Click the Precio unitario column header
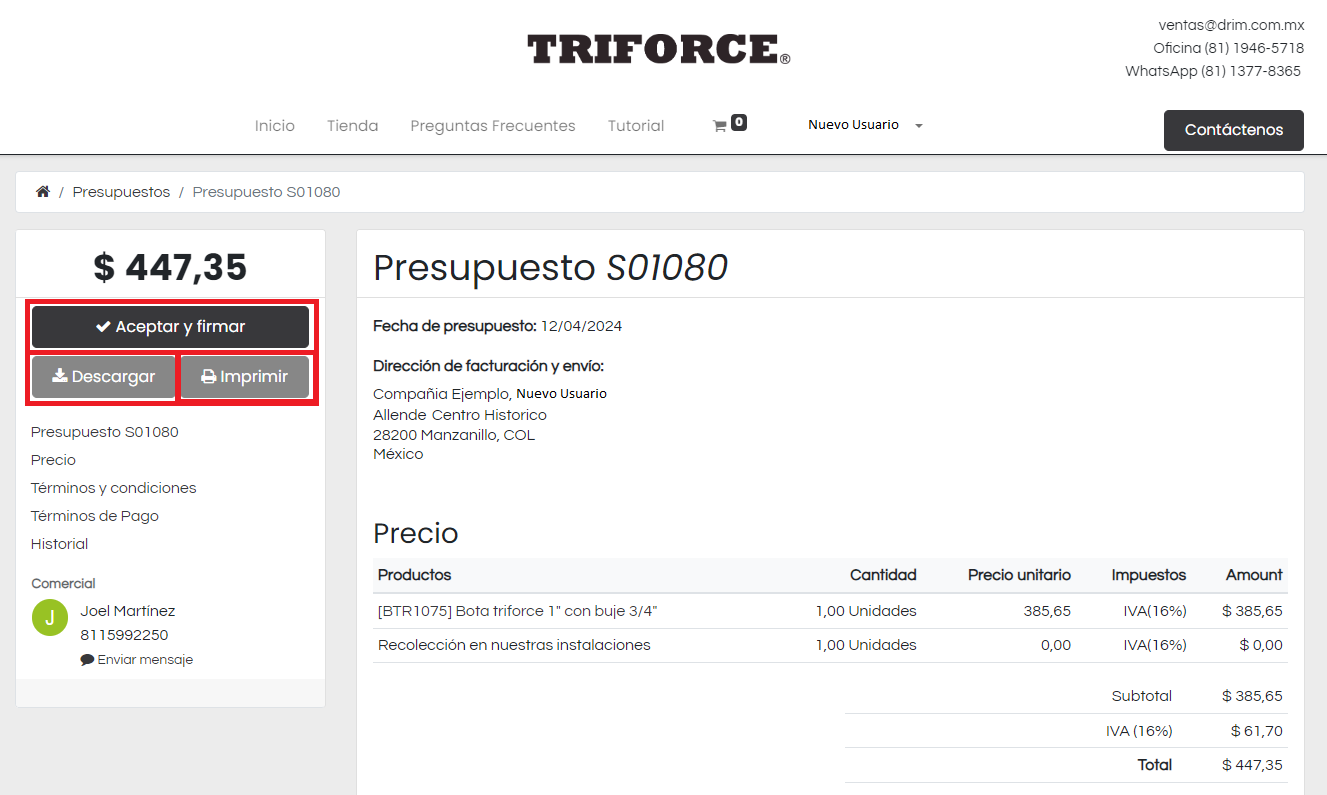 pos(1019,575)
